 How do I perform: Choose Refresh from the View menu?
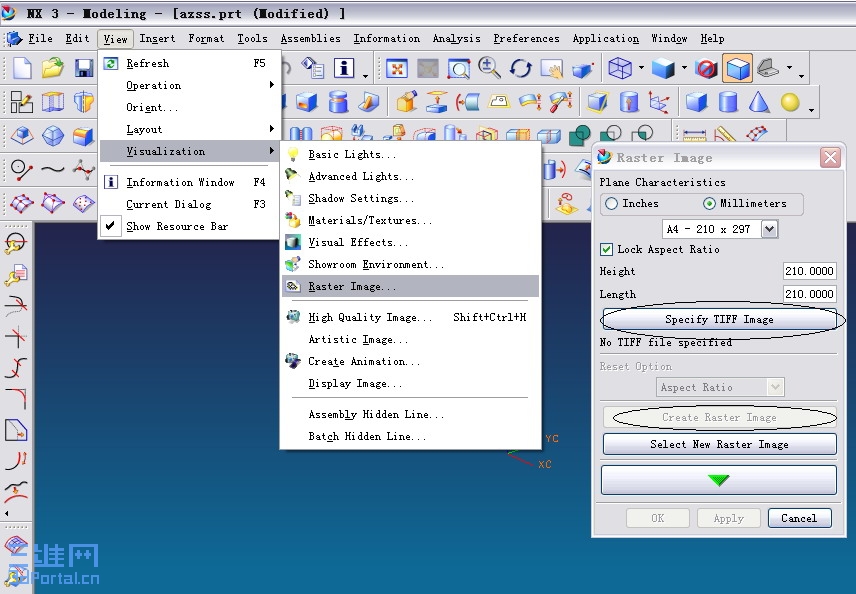189,63
